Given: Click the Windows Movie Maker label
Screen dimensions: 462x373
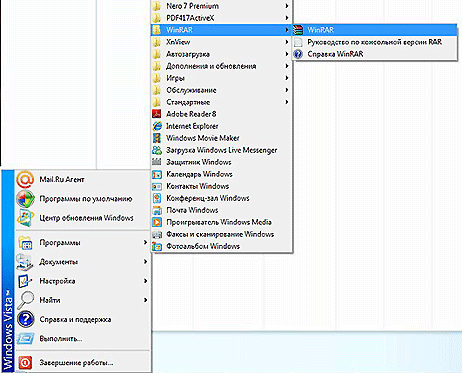Looking at the screenshot, I should [x=203, y=138].
